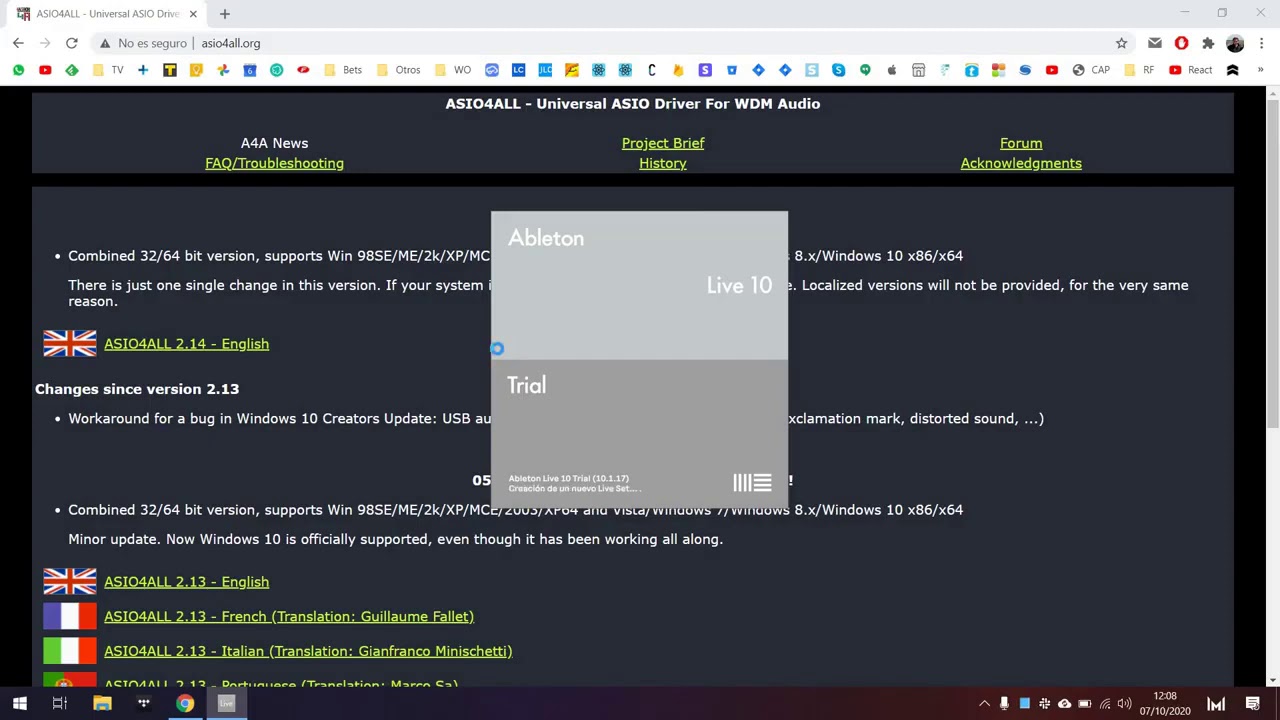Open the Chrome extensions puzzle icon
Viewport: 1280px width, 720px height.
pos(1208,43)
